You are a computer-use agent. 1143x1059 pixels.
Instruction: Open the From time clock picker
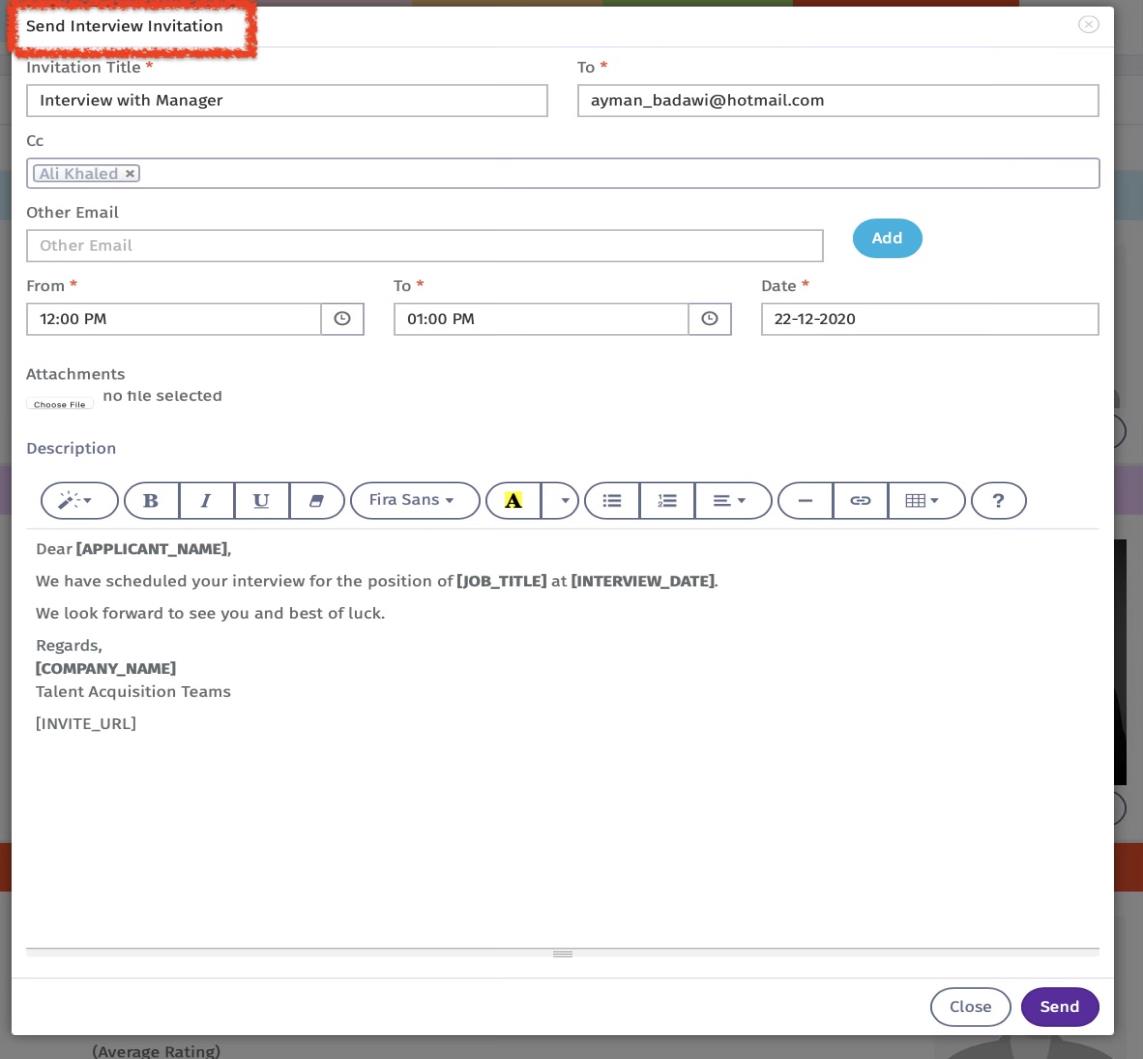coord(342,319)
